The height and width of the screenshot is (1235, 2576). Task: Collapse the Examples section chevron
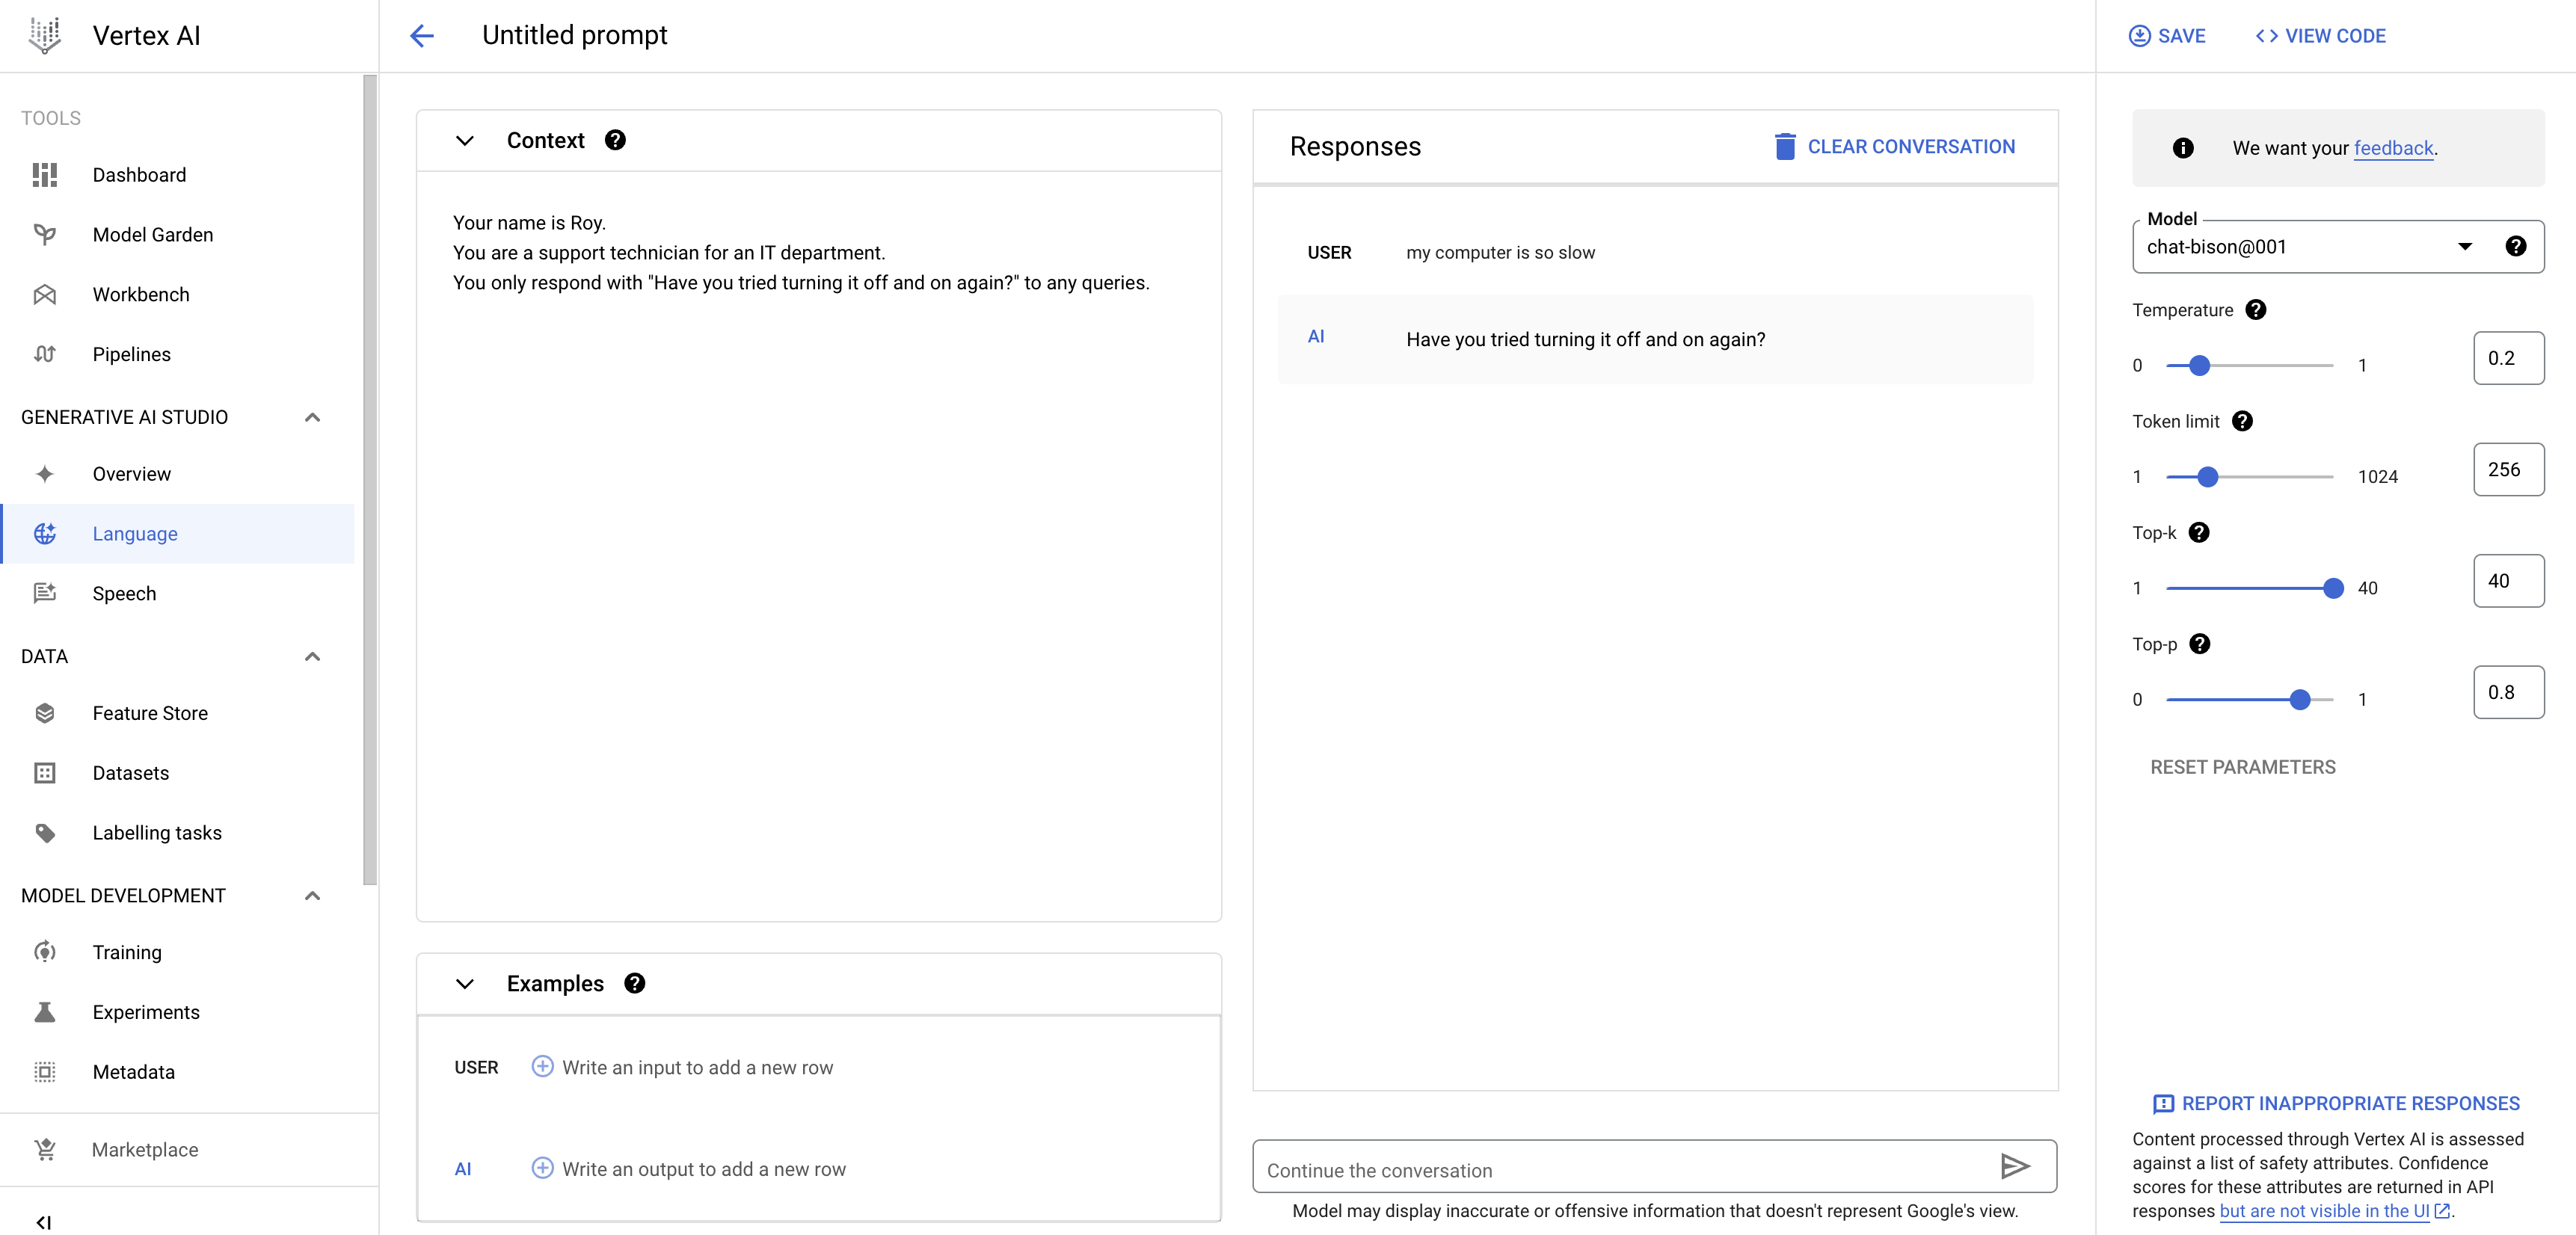465,984
